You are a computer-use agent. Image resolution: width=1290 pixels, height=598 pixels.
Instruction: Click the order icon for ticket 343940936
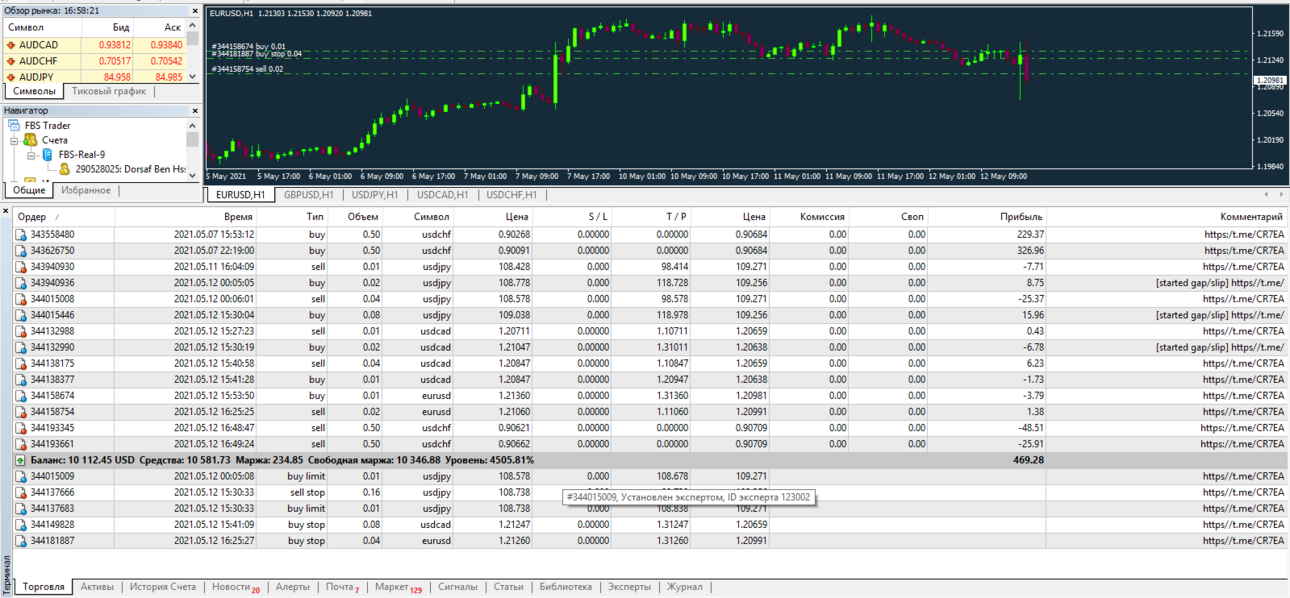(x=22, y=283)
